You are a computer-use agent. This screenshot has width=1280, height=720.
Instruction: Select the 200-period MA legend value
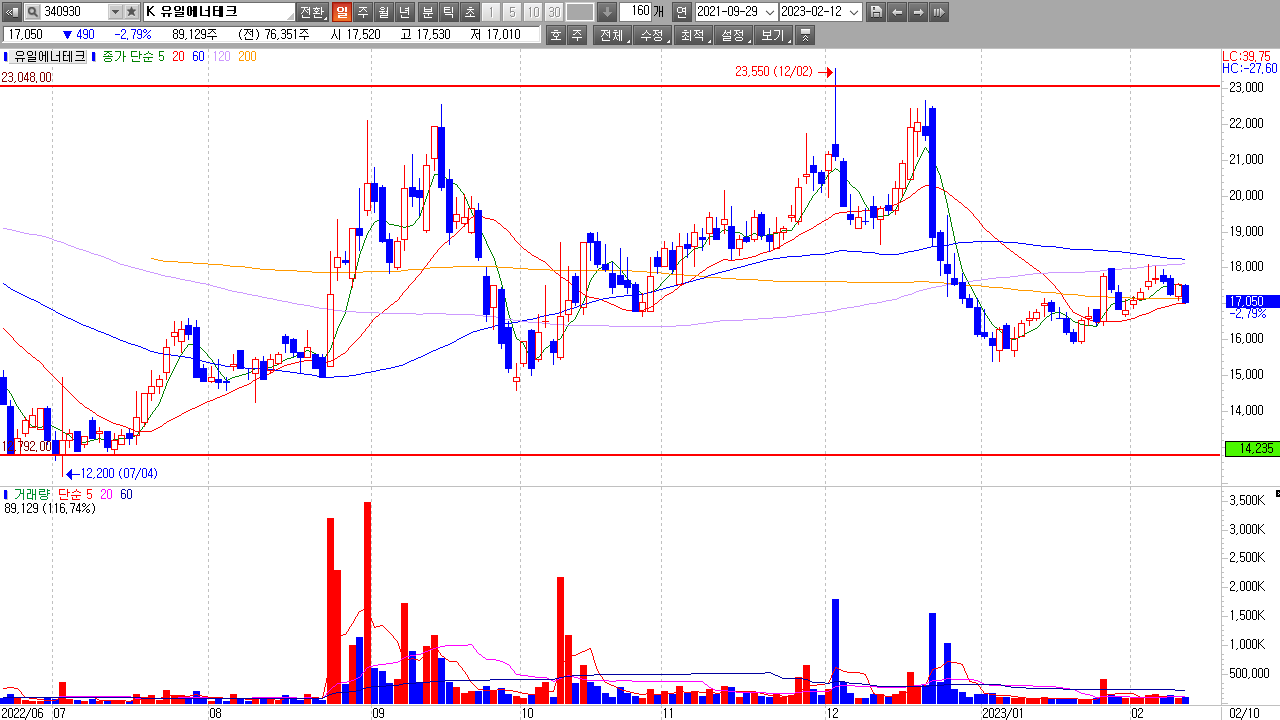coord(246,57)
